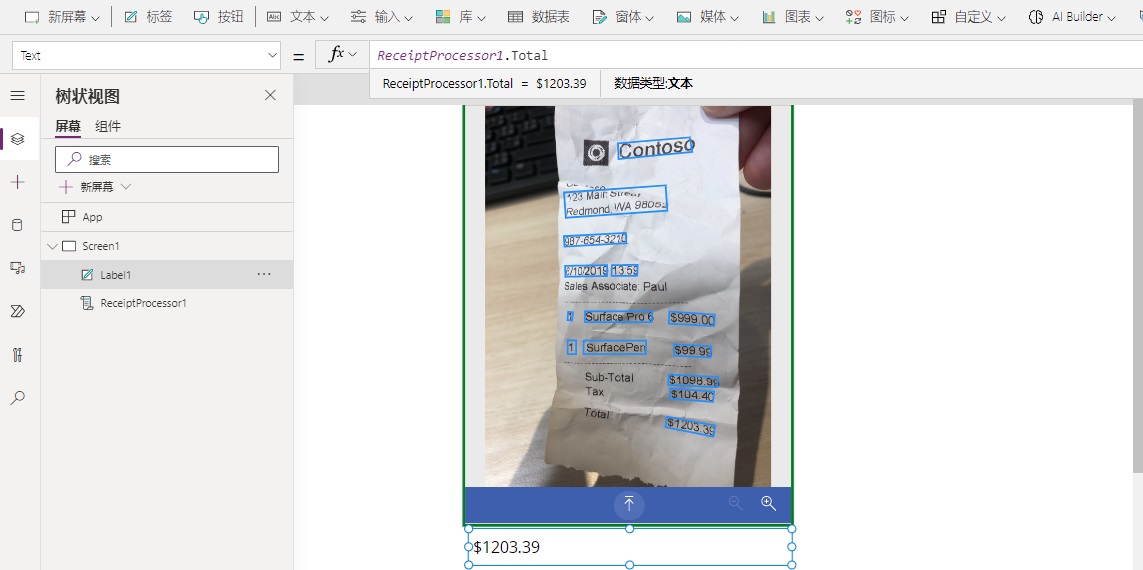Insert a 数据表 data table
The image size is (1143, 570).
[x=539, y=17]
